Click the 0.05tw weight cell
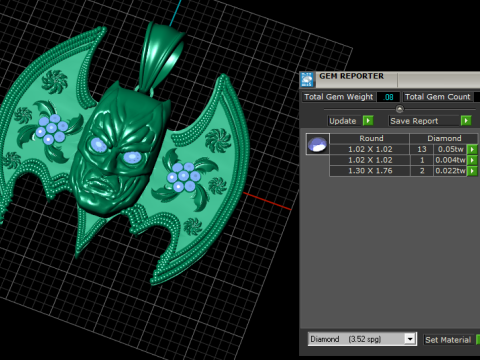Viewport: 480px width, 360px height. tap(450, 149)
